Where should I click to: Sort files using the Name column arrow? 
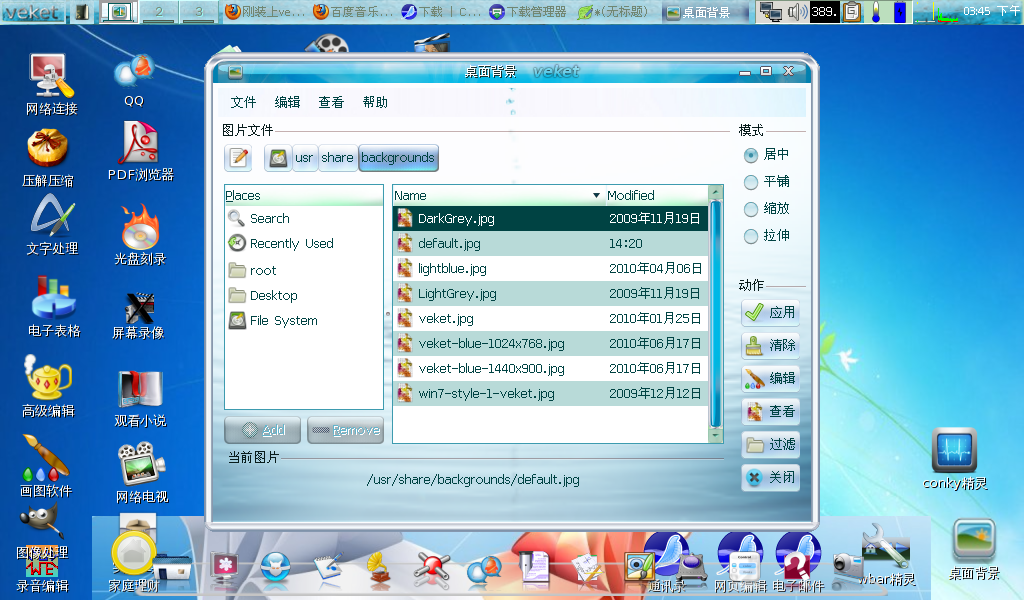point(596,195)
